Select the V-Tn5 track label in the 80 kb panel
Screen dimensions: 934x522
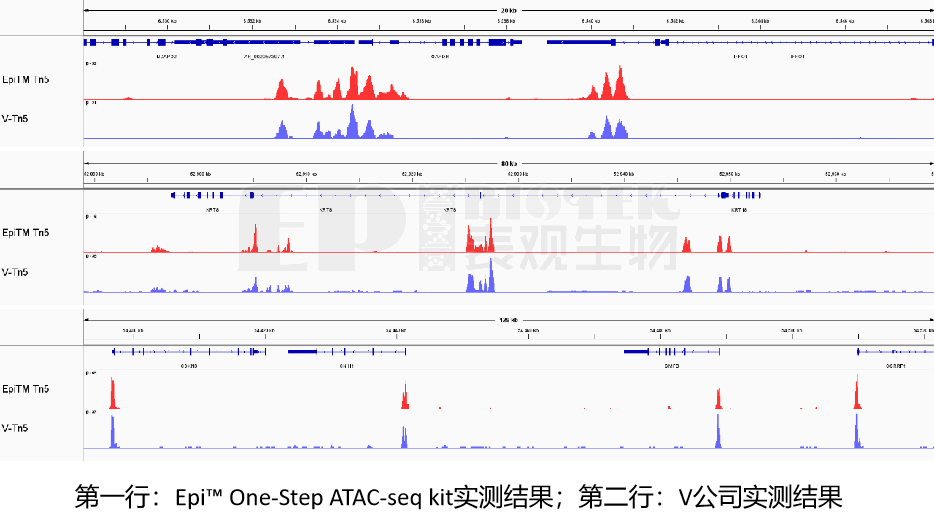(15, 272)
